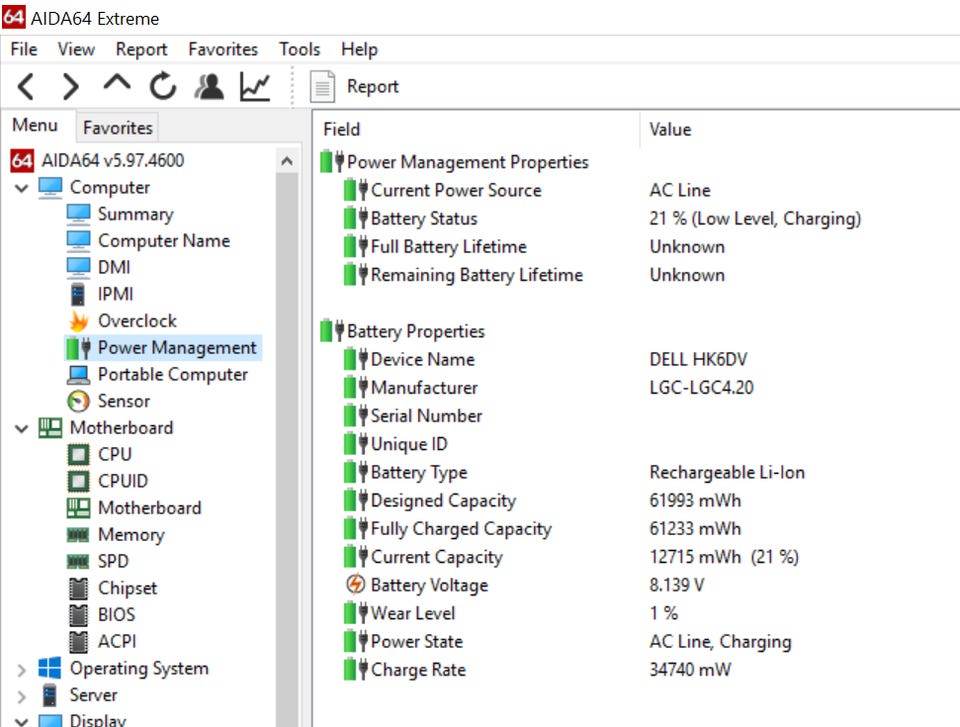Collapse the Computer tree node
This screenshot has height=727, width=960.
coord(22,188)
